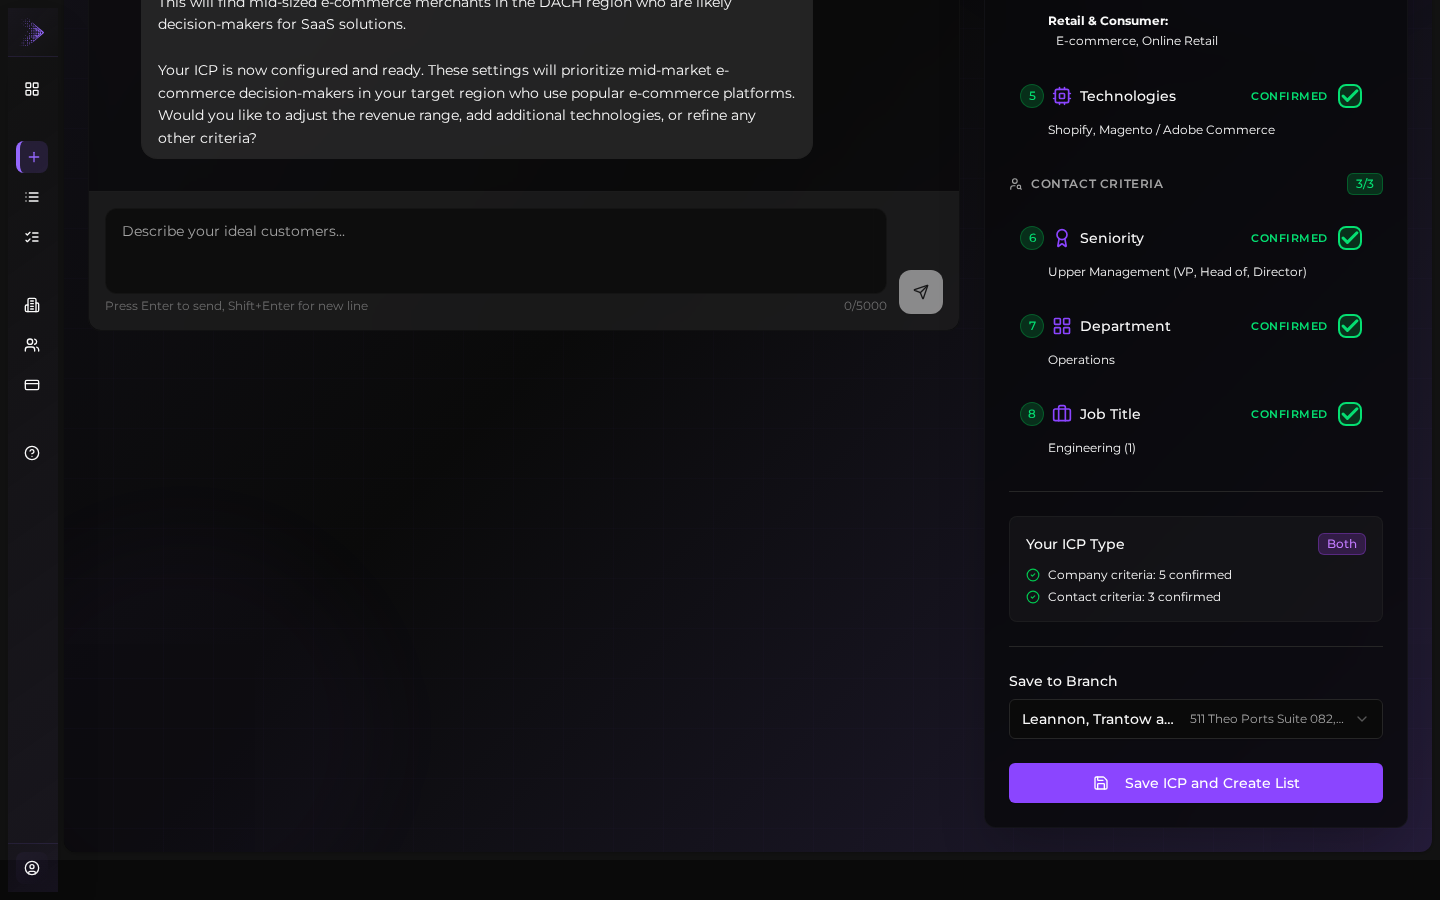Image resolution: width=1440 pixels, height=900 pixels.
Task: Open the checklist tasks icon in sidebar
Action: click(x=32, y=237)
